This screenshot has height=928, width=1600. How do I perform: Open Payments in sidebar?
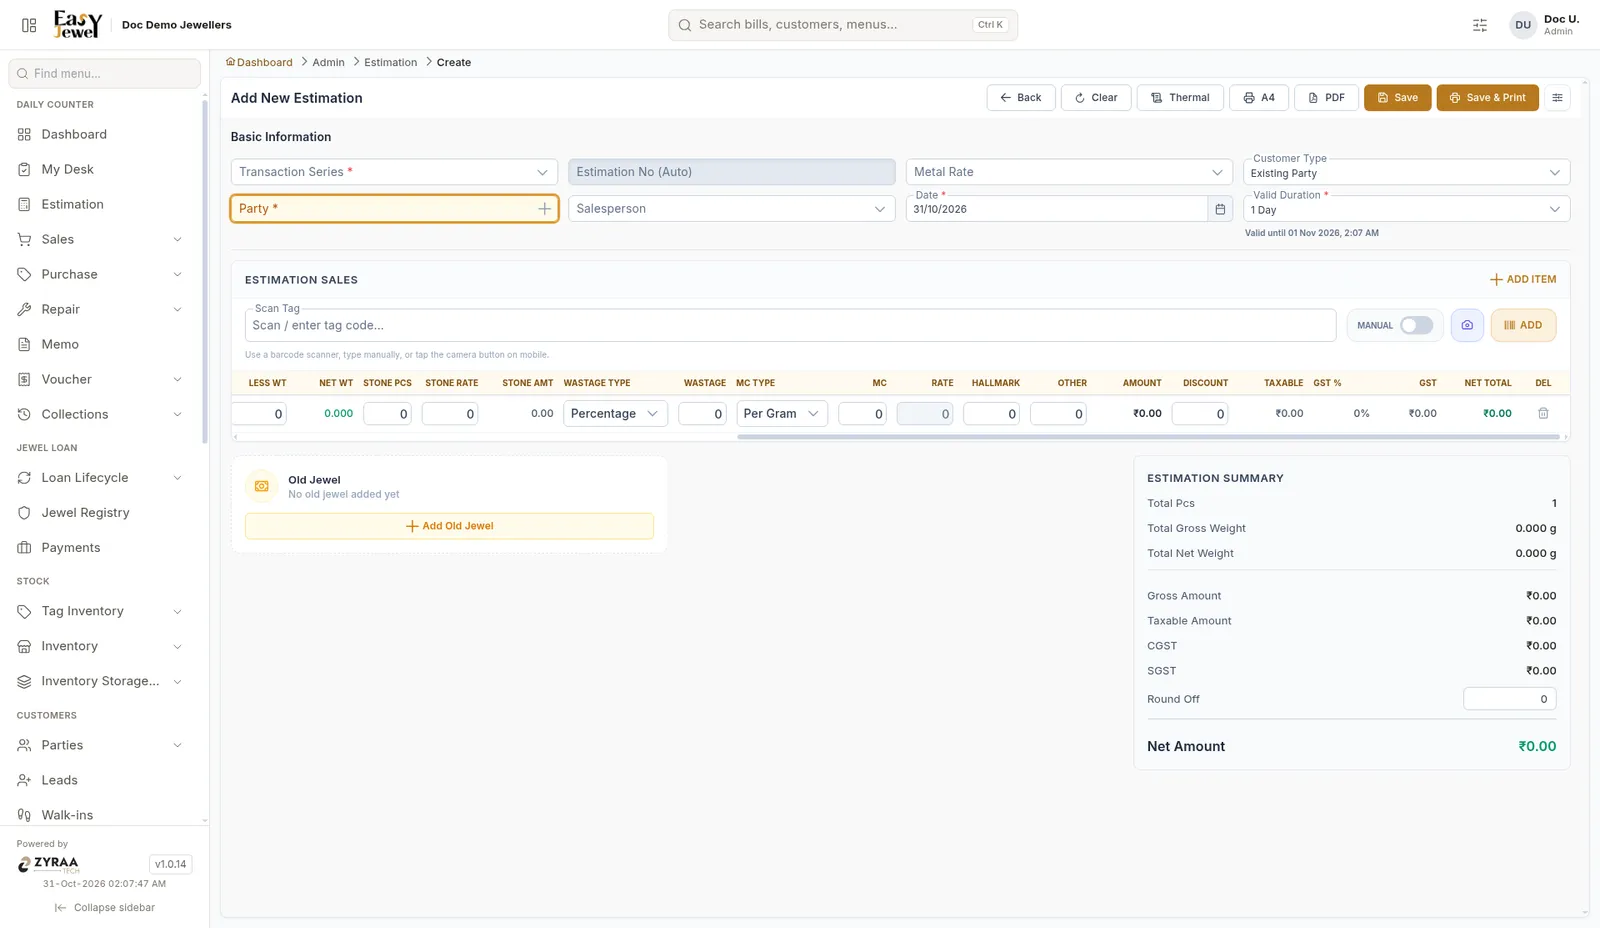point(104,547)
